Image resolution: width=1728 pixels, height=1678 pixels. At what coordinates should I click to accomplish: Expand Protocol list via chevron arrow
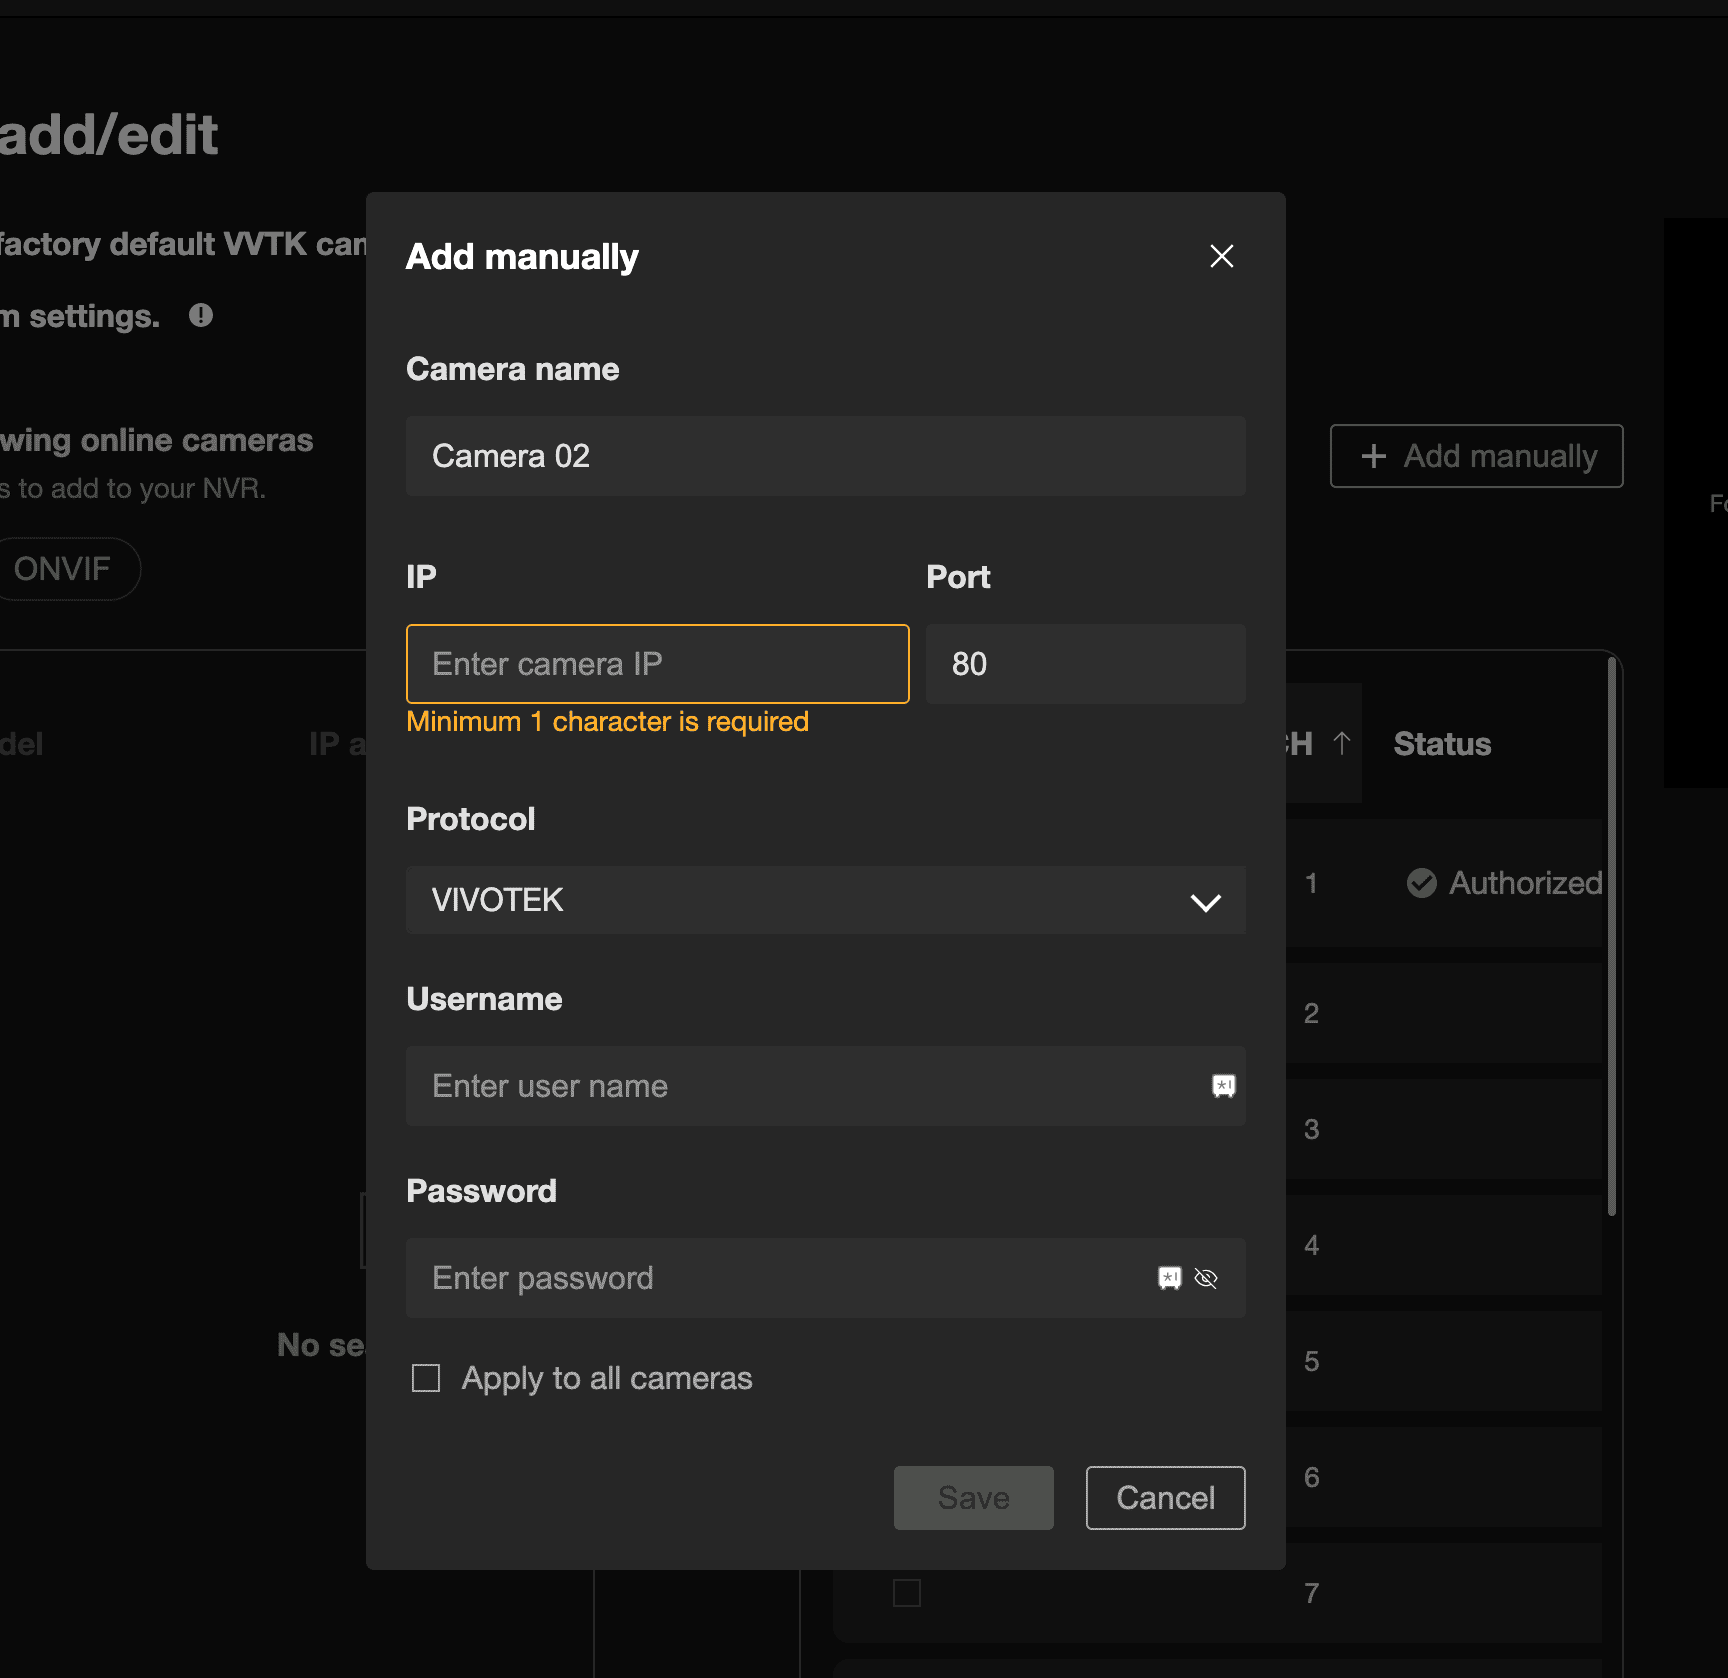tap(1205, 902)
